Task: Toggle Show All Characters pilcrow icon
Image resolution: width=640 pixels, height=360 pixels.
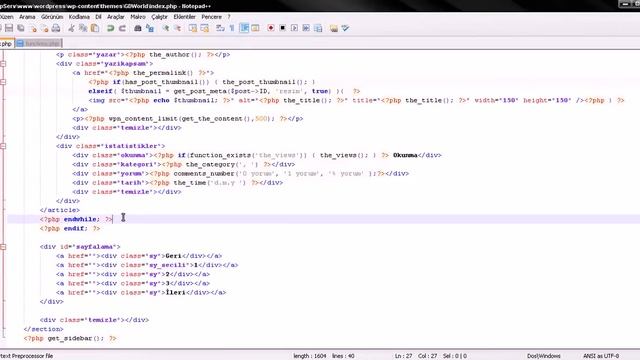Action: pos(232,28)
